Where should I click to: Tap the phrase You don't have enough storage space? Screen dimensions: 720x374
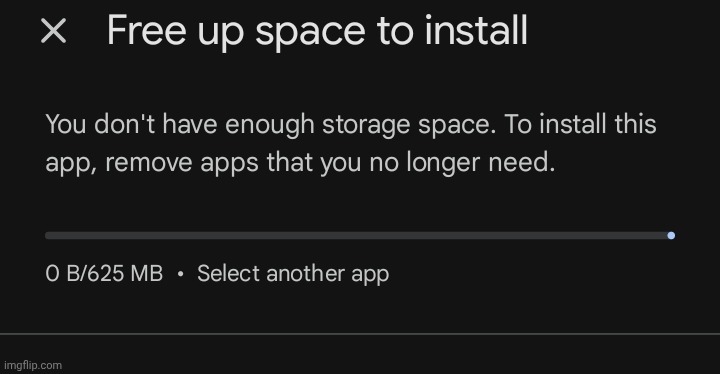tap(271, 125)
